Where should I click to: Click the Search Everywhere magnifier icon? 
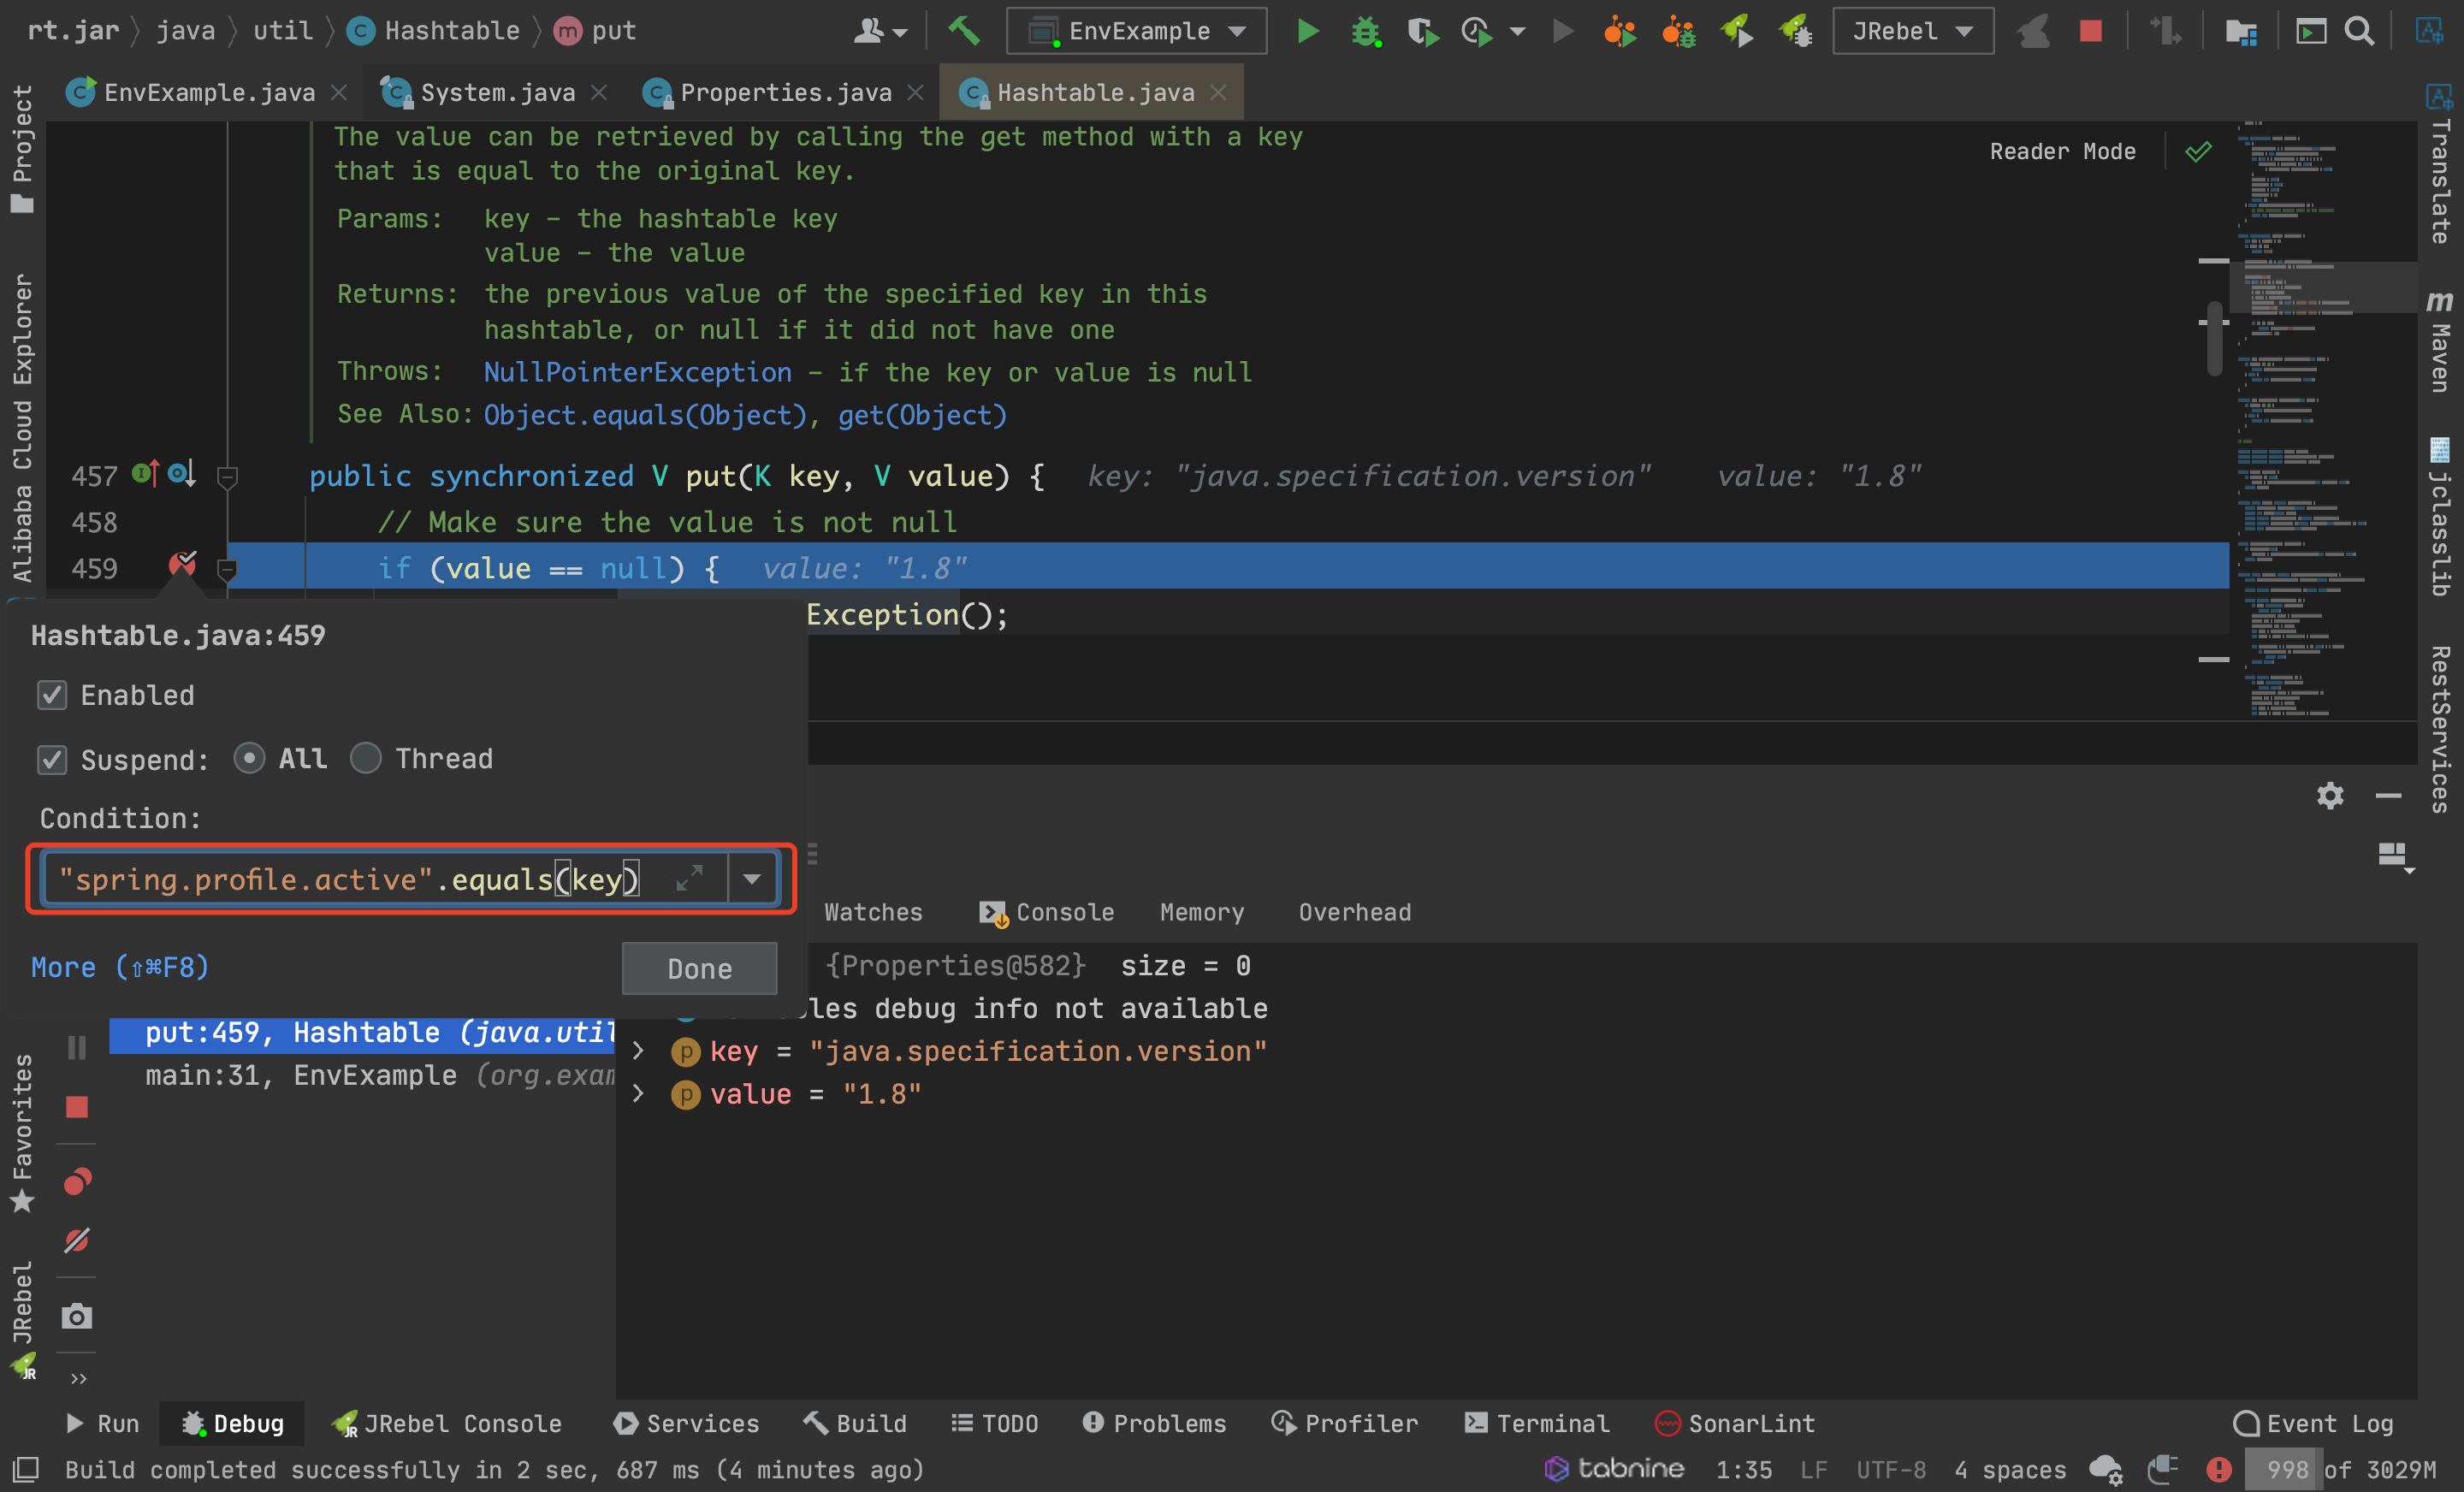[x=2360, y=31]
